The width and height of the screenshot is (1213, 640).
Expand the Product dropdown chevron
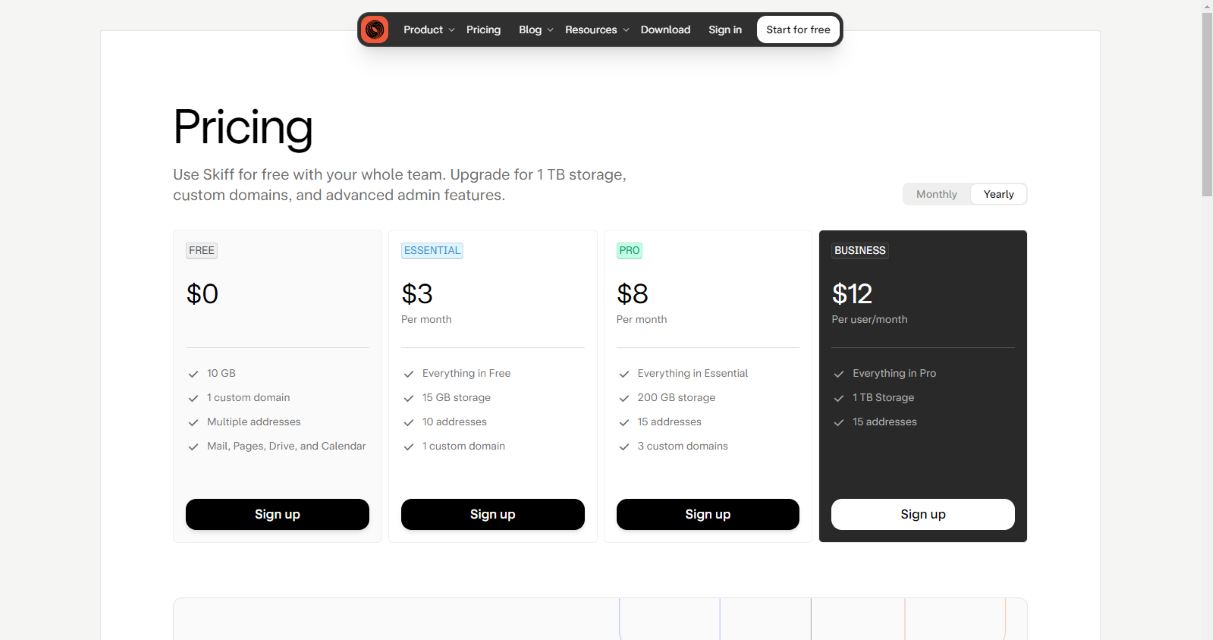[x=451, y=30]
